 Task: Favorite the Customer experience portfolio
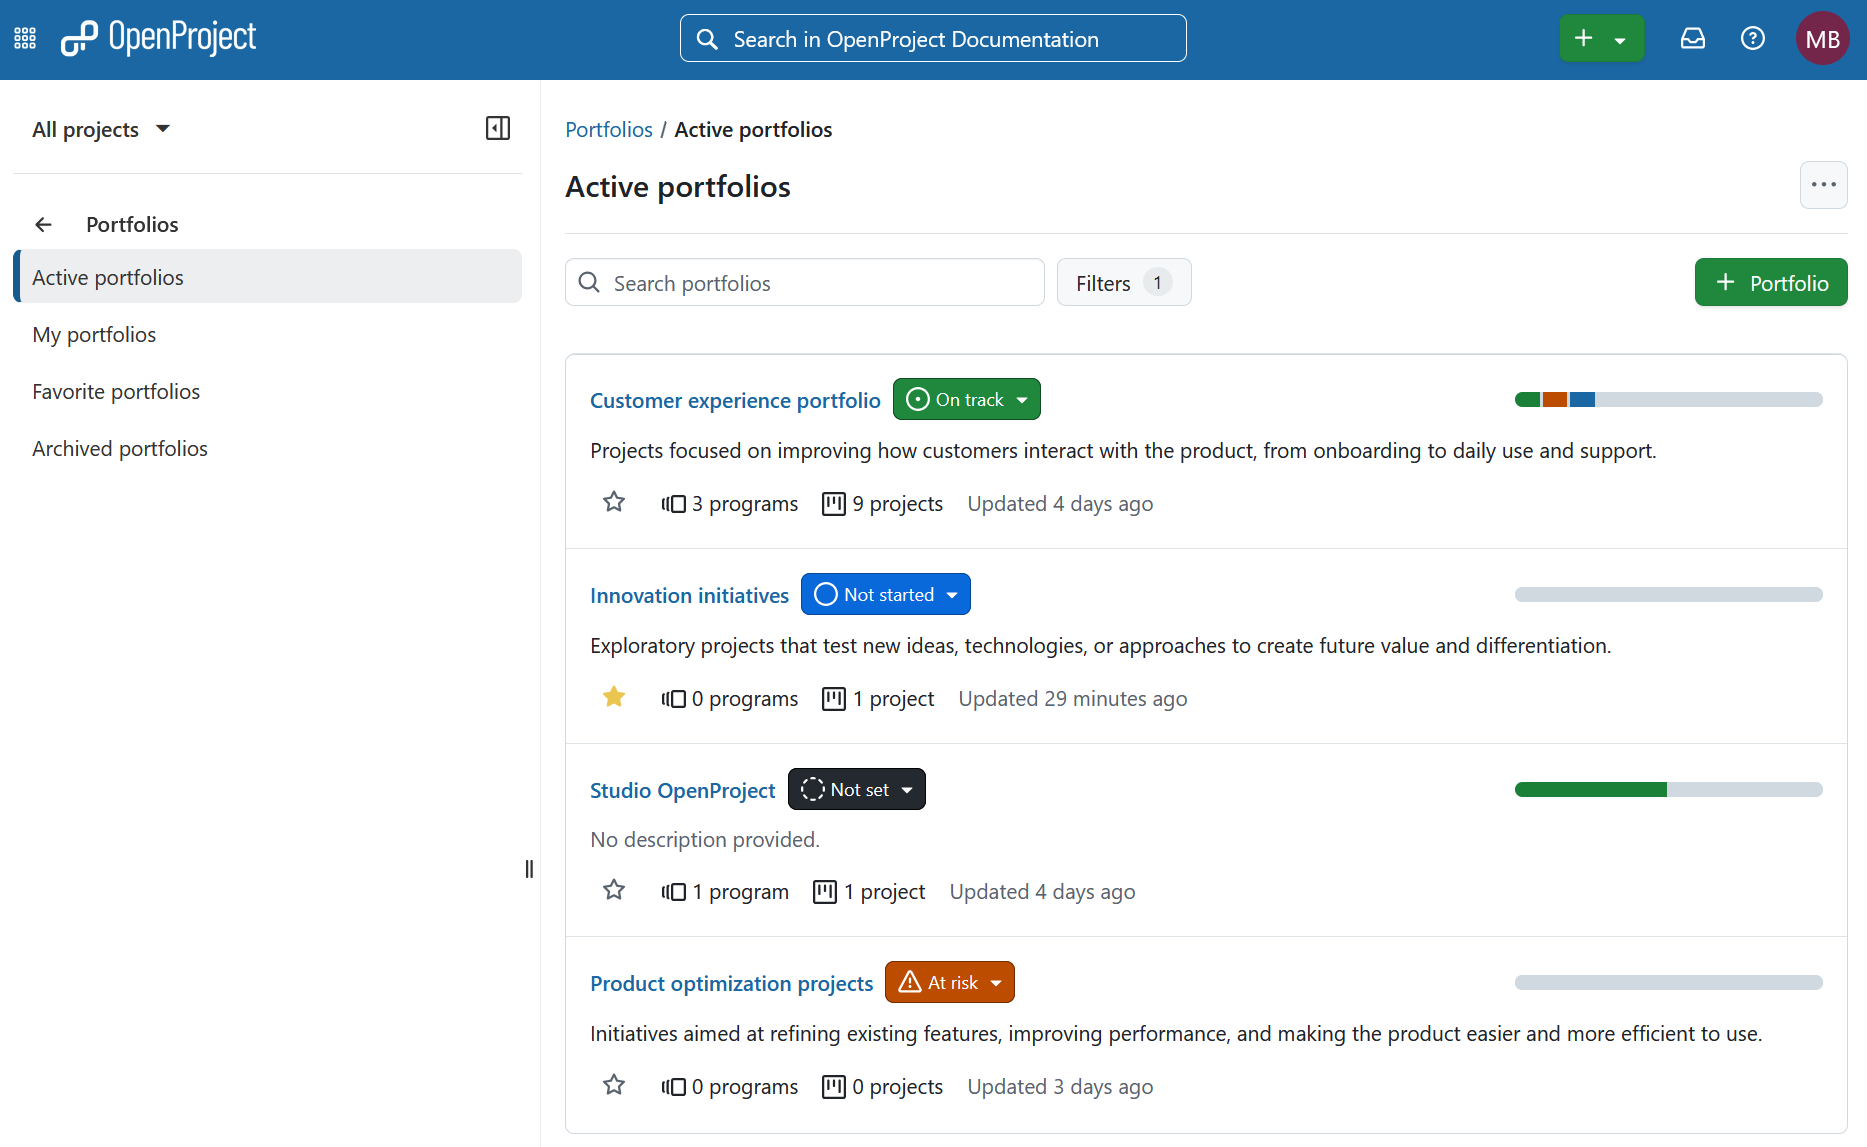pyautogui.click(x=613, y=502)
